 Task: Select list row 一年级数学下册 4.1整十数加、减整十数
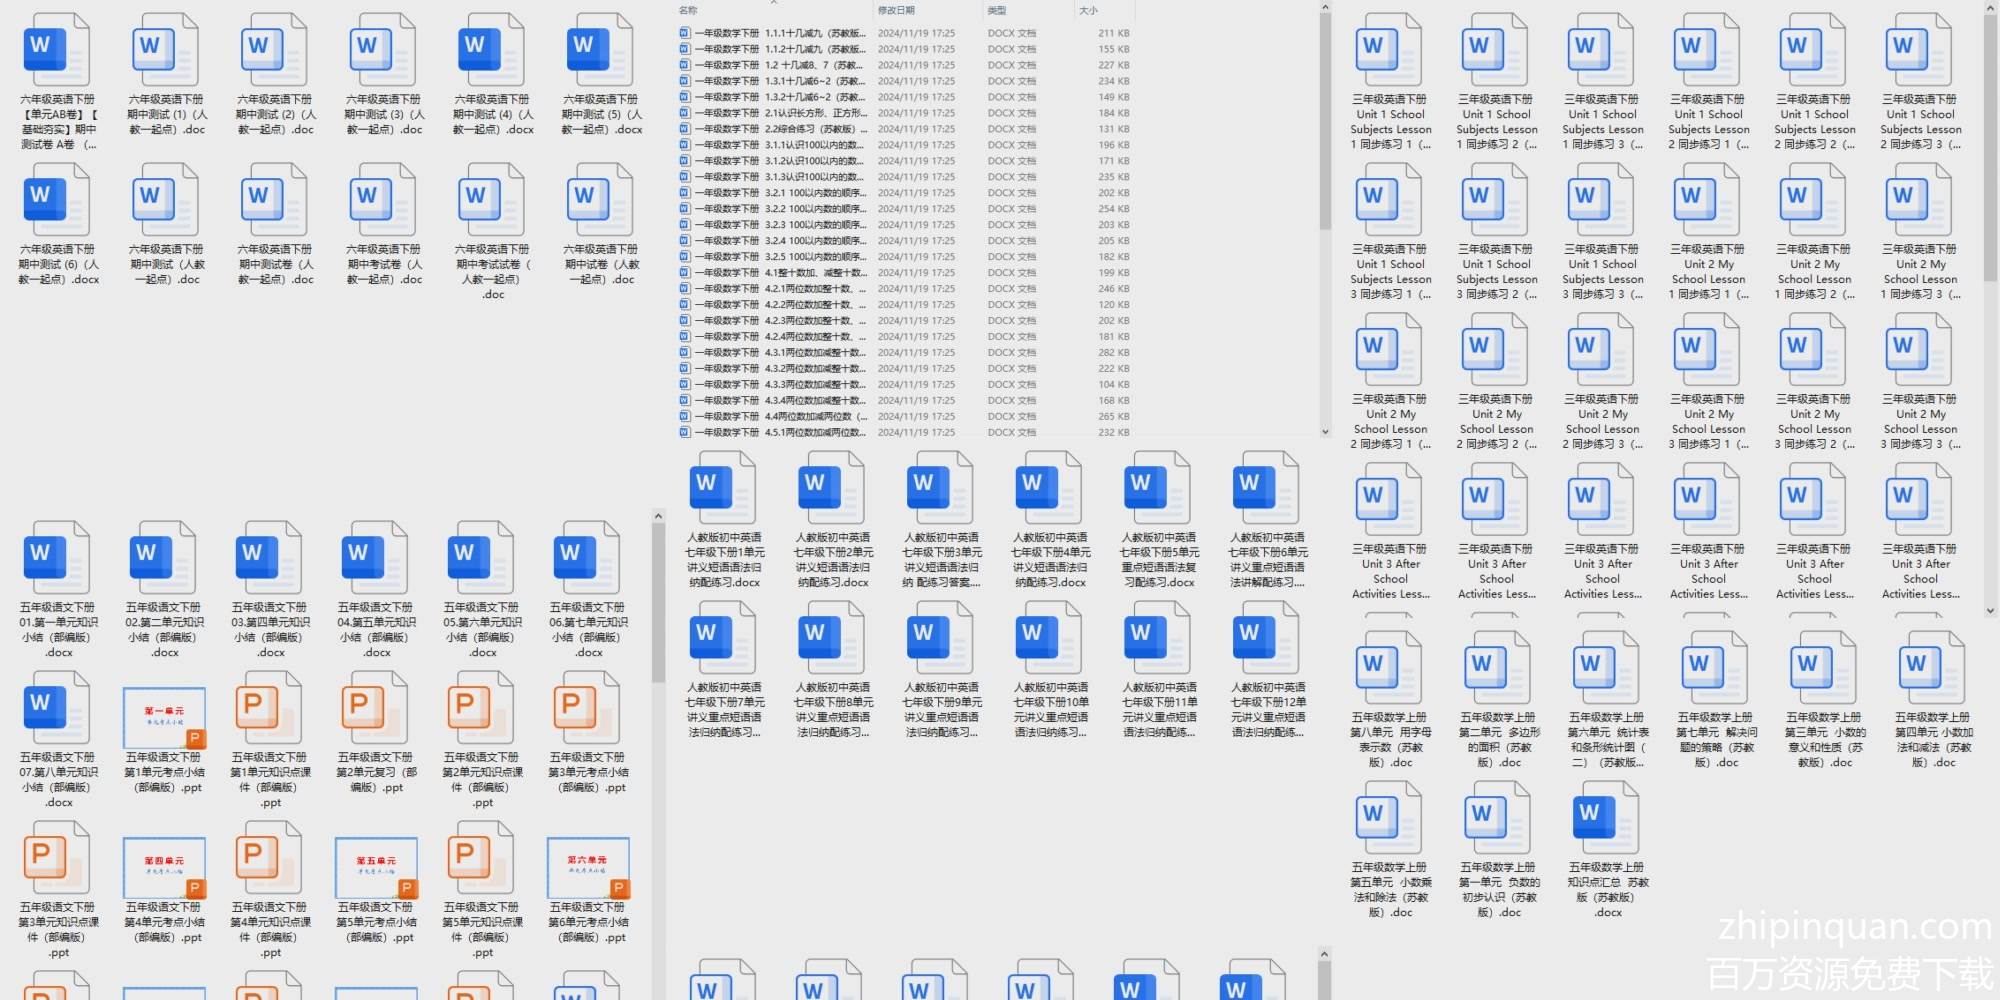pyautogui.click(x=904, y=273)
